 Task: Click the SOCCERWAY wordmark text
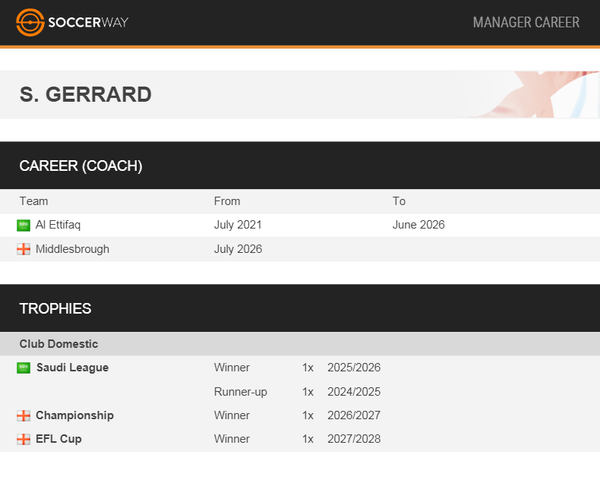click(x=88, y=22)
